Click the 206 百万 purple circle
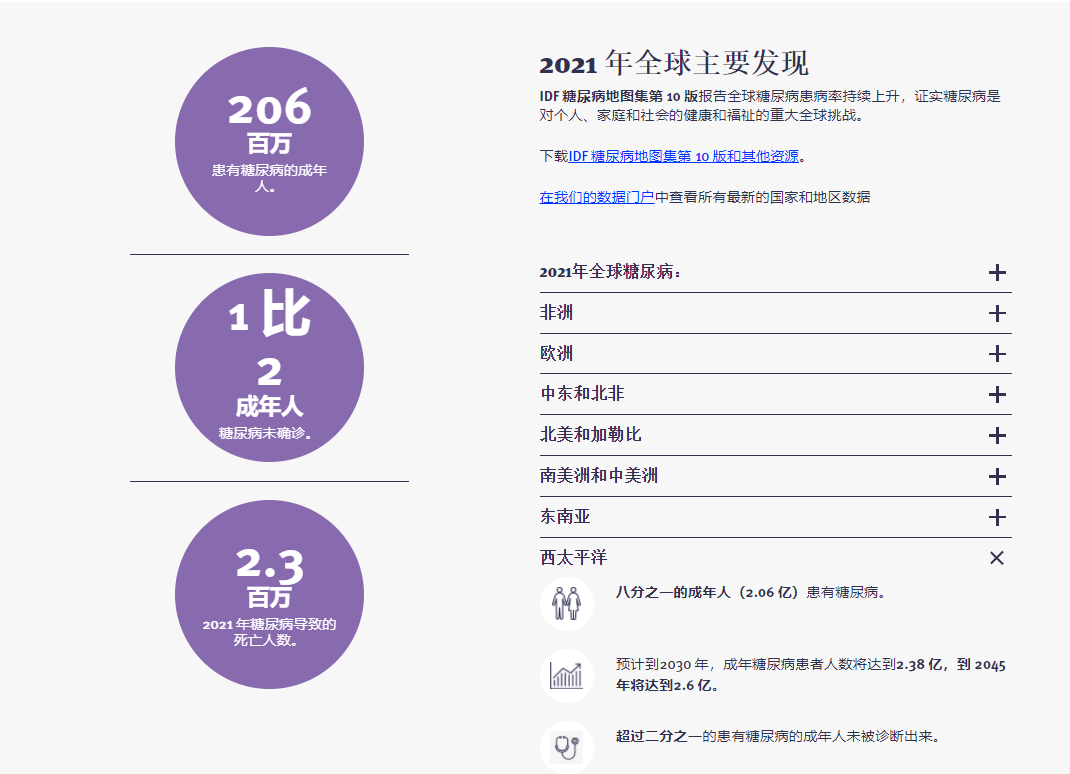Screen dimensions: 1070x774 point(269,142)
